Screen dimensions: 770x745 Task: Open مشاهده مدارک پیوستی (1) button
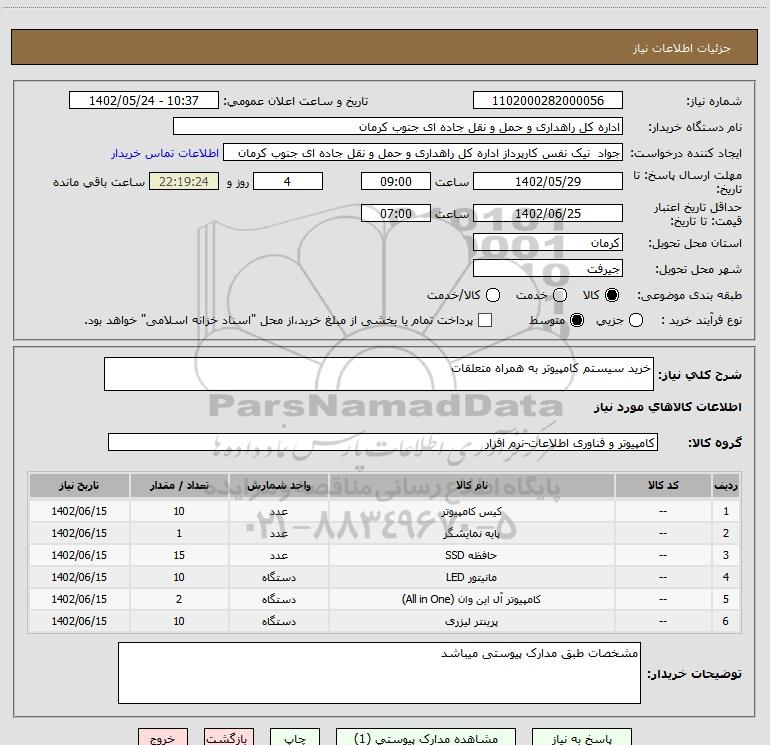pos(425,738)
